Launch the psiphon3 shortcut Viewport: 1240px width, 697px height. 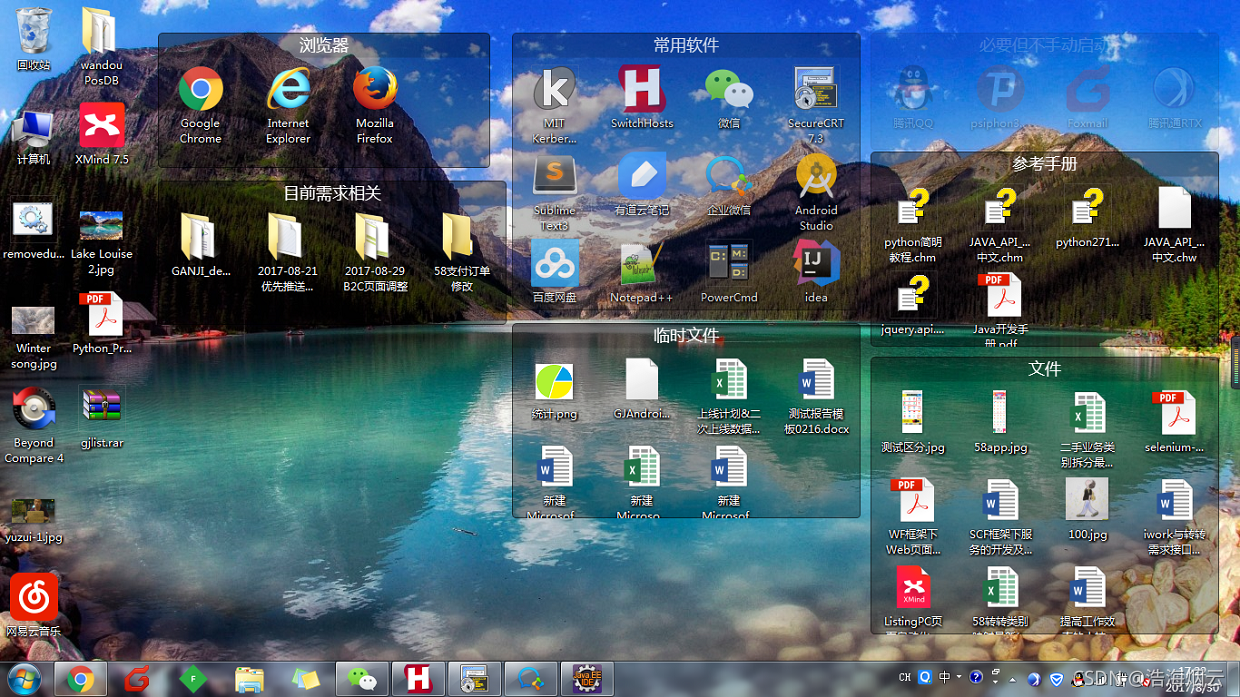pyautogui.click(x=999, y=90)
